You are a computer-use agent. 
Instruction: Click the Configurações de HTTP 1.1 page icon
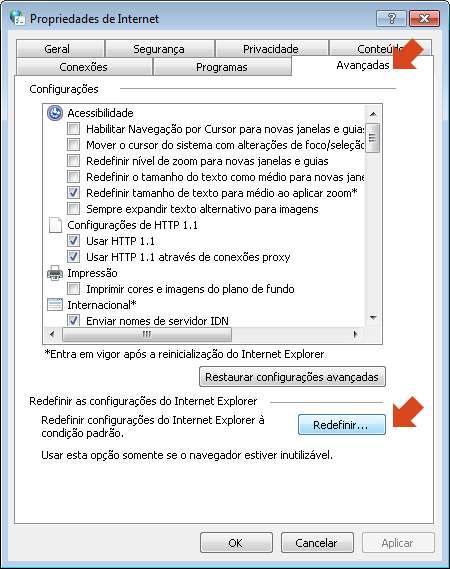(x=55, y=225)
